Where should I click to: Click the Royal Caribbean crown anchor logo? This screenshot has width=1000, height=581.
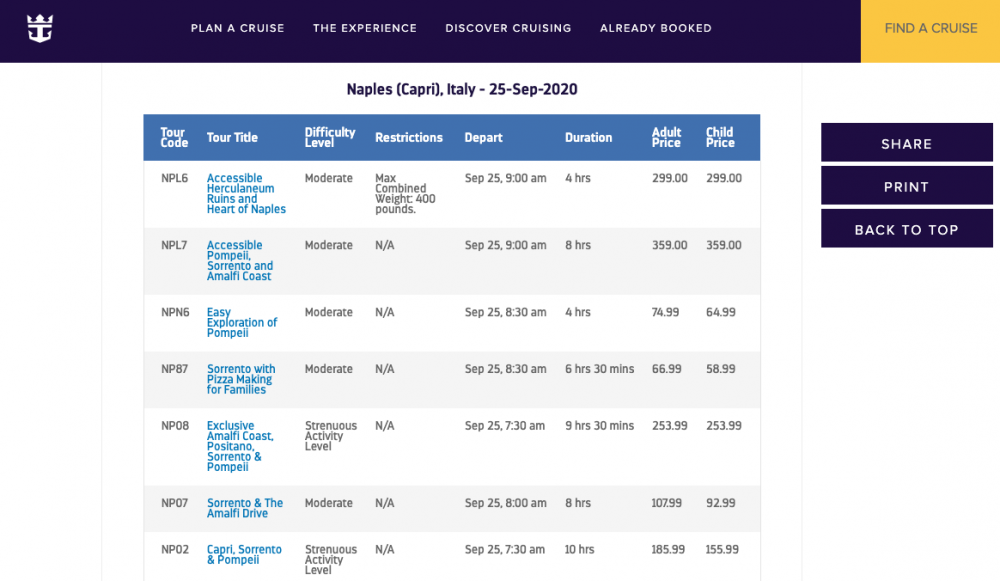click(x=40, y=29)
